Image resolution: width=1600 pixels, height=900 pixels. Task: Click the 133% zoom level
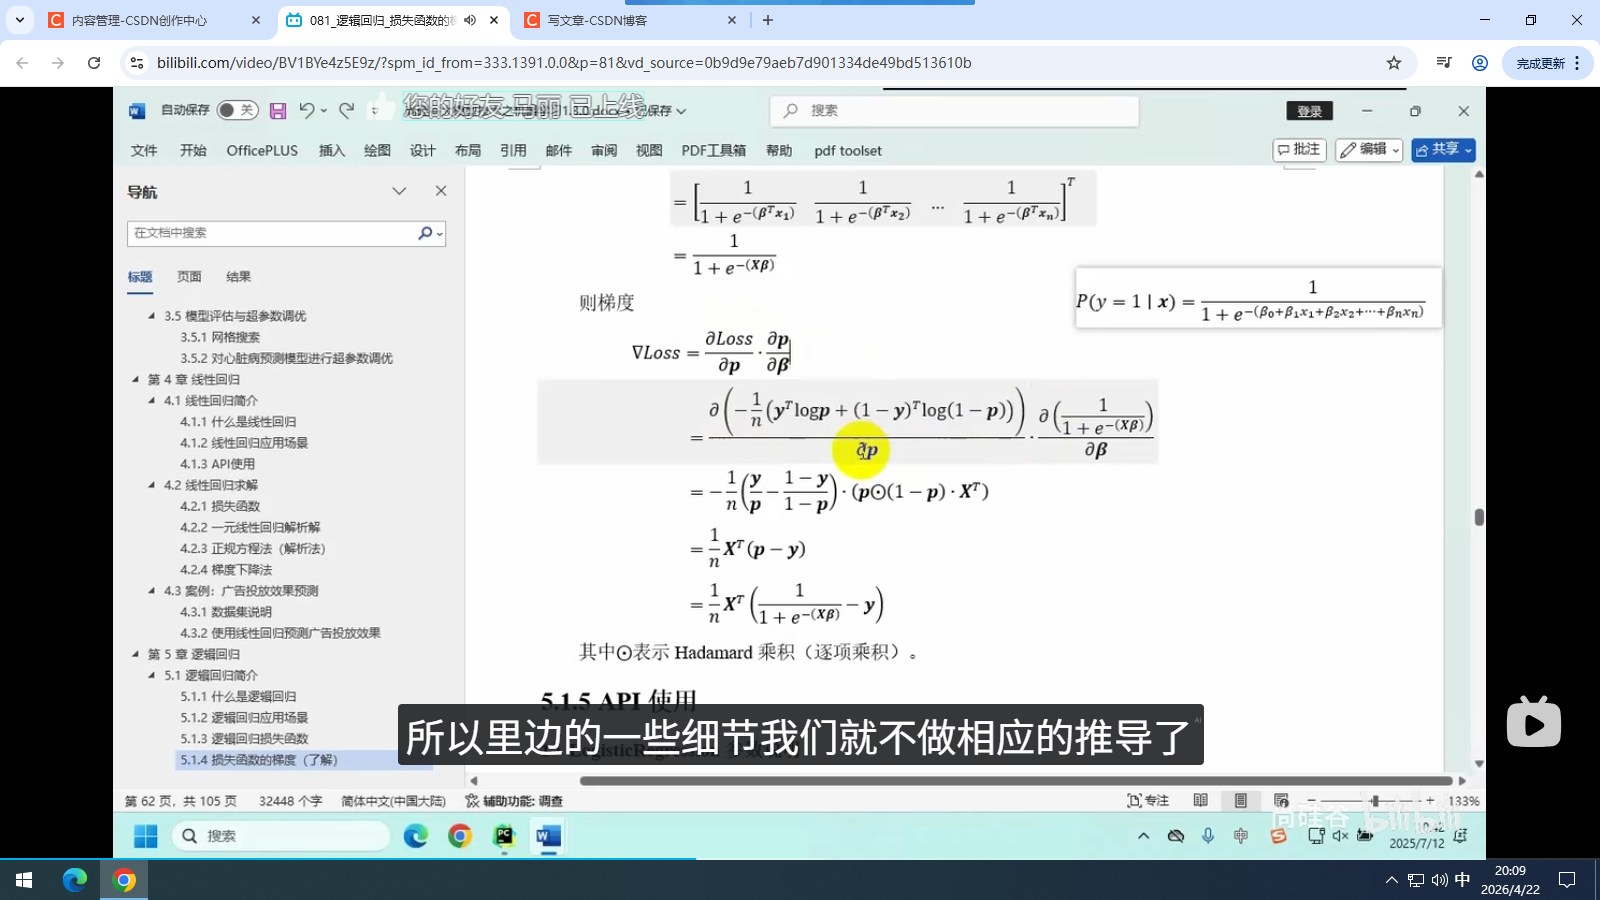coord(1463,801)
